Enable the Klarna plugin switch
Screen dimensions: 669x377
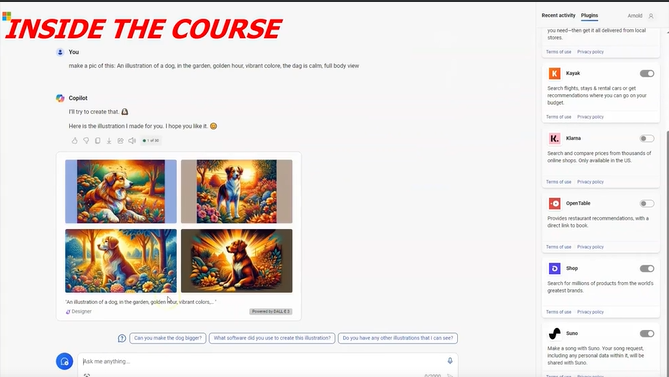click(x=647, y=138)
